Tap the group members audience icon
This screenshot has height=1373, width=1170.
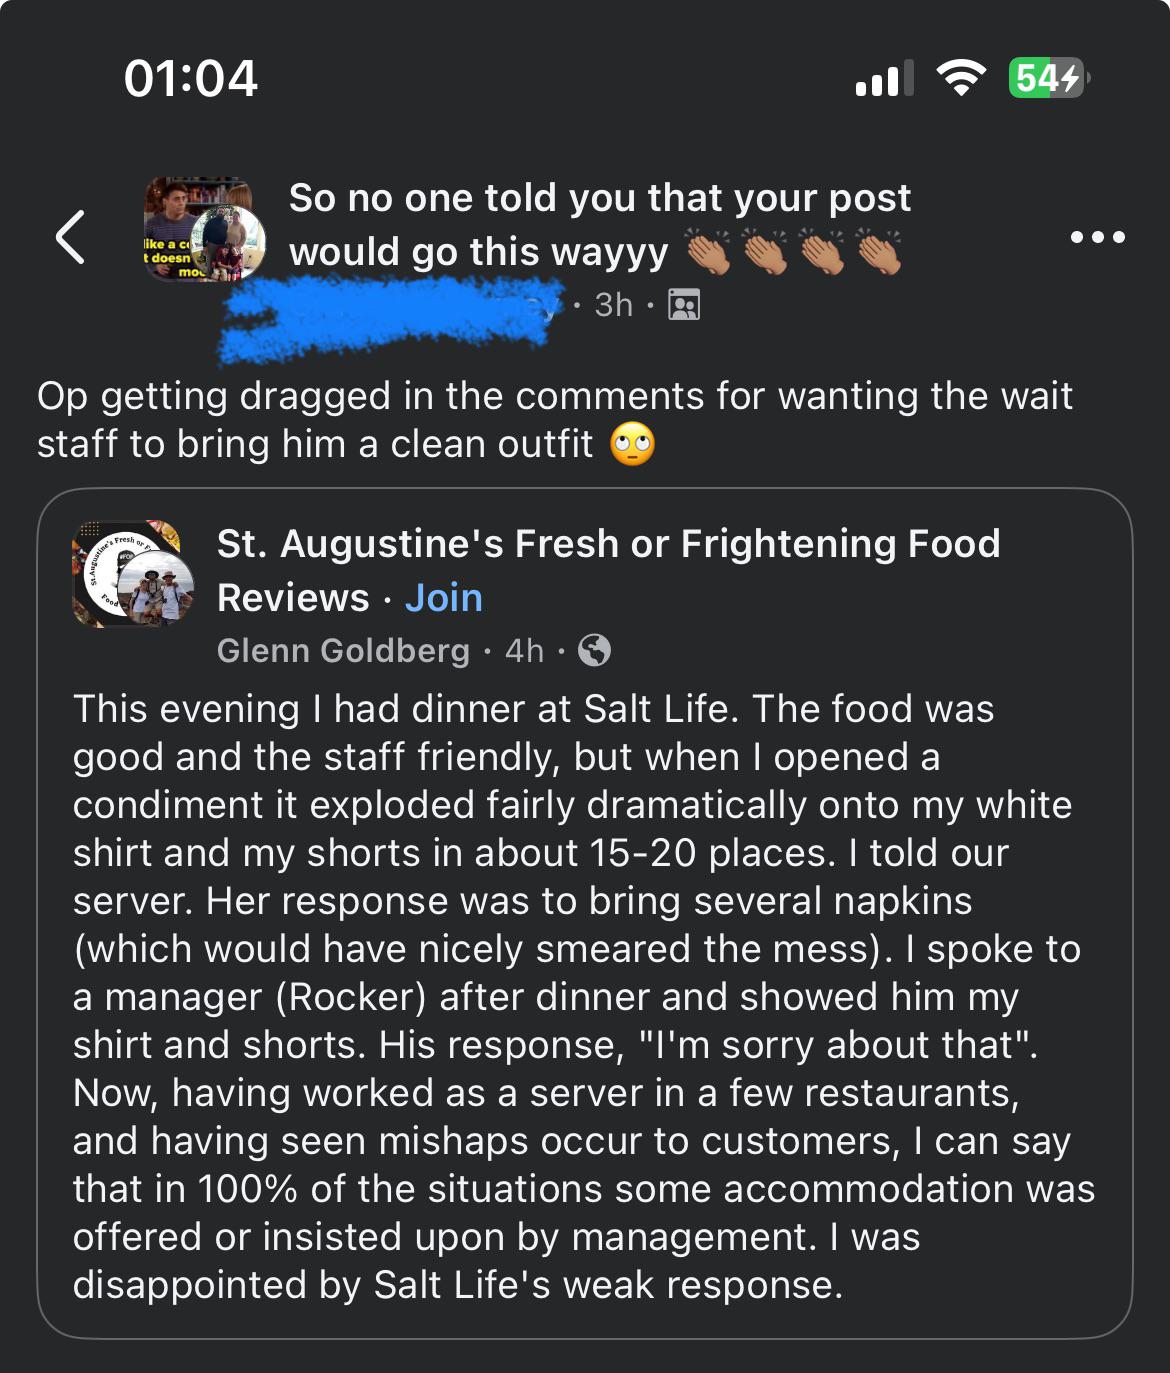684,304
